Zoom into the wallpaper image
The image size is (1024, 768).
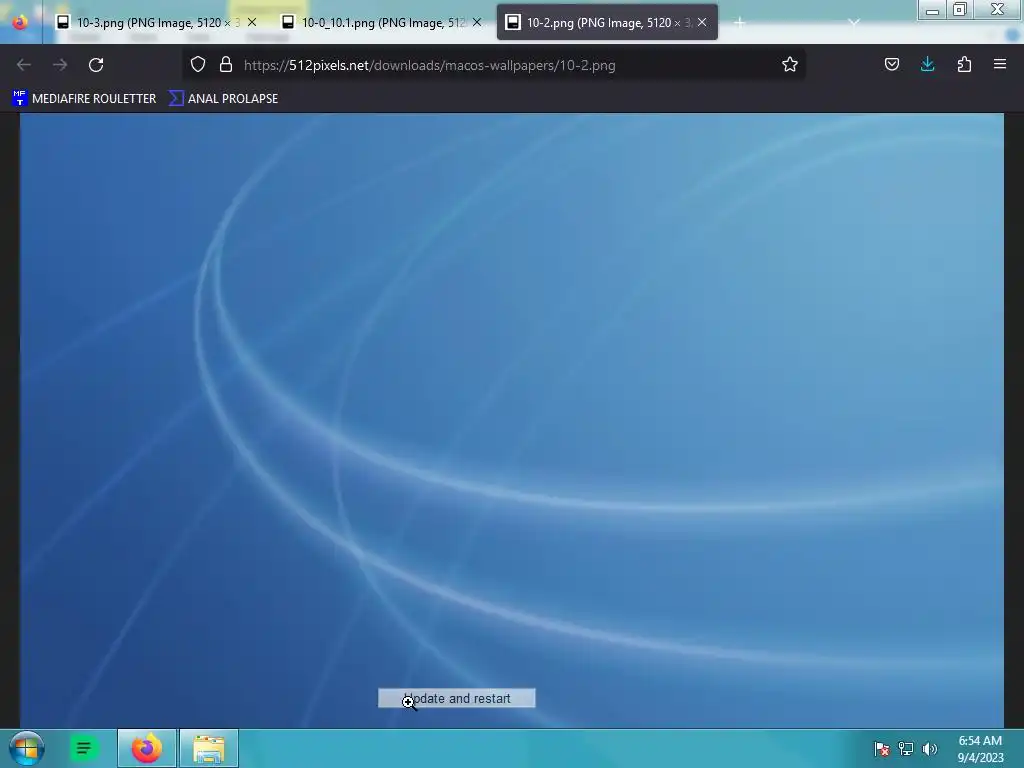(x=511, y=421)
